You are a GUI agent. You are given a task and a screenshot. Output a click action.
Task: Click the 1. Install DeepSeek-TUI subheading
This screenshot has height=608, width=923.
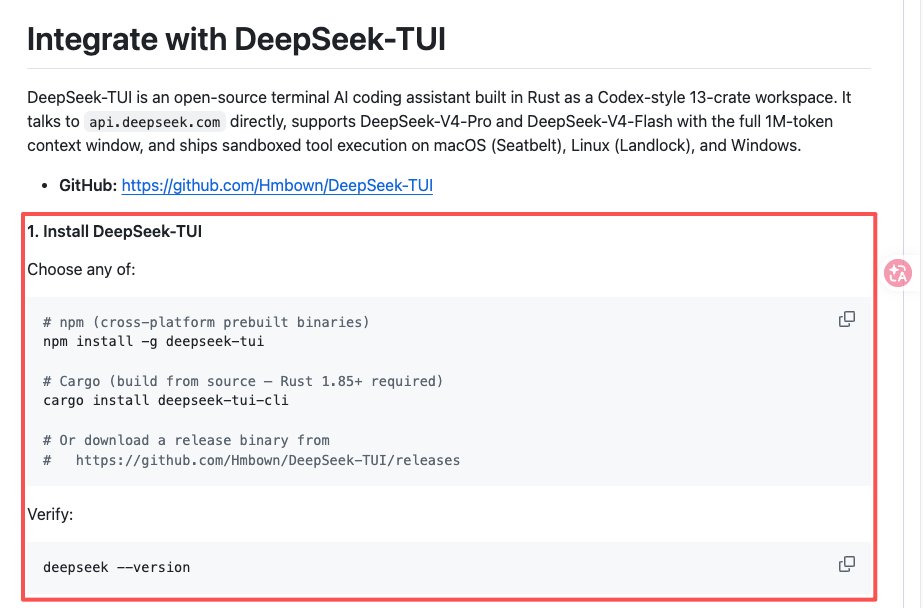(114, 231)
